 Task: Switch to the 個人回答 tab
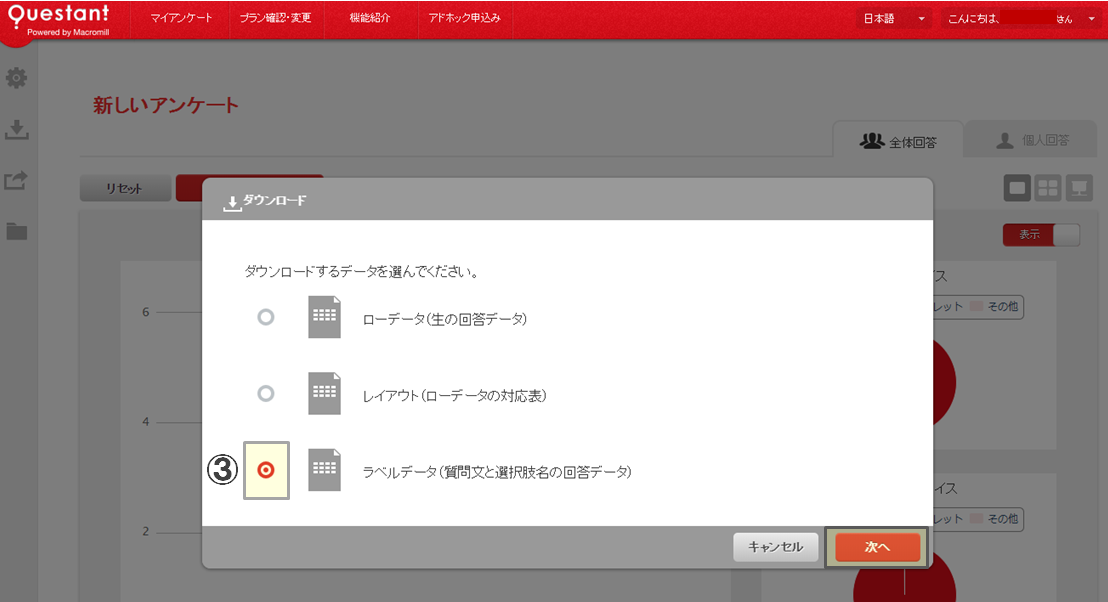[1032, 141]
